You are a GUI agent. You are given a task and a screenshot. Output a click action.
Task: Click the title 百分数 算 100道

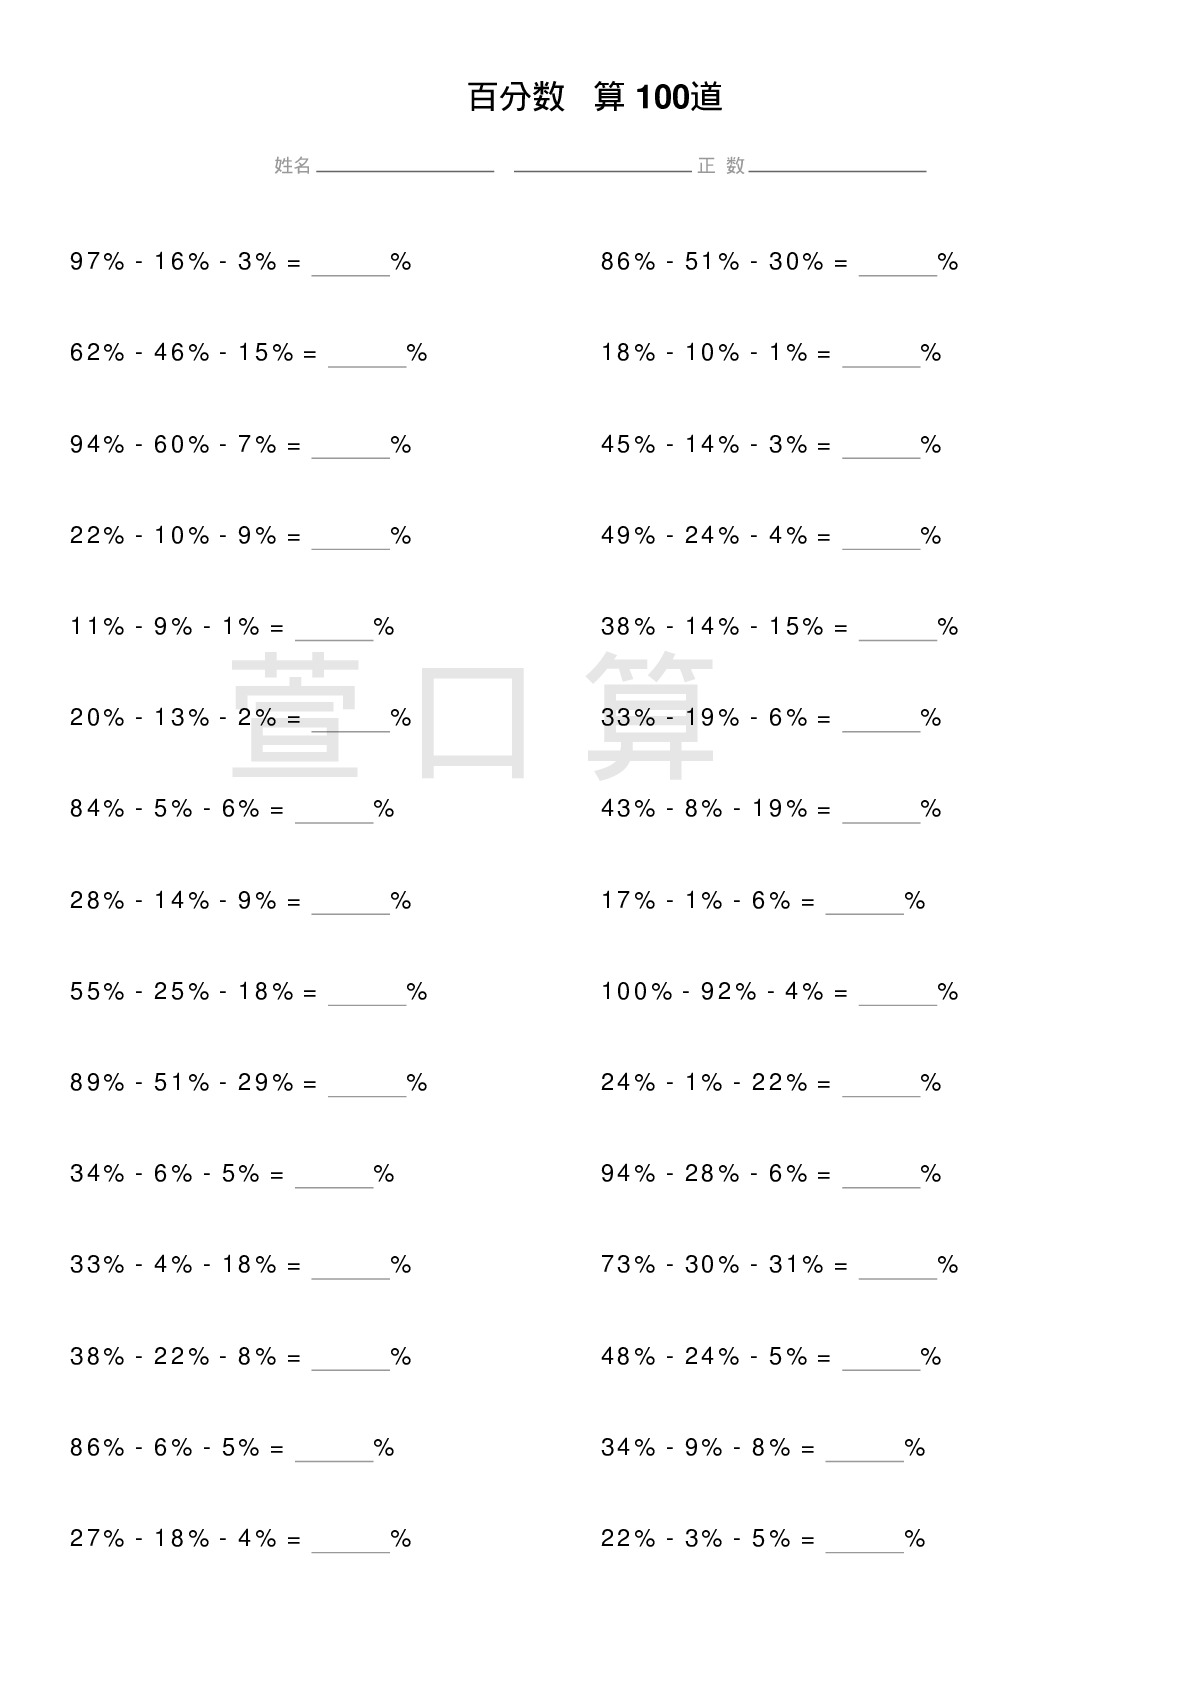click(x=595, y=97)
